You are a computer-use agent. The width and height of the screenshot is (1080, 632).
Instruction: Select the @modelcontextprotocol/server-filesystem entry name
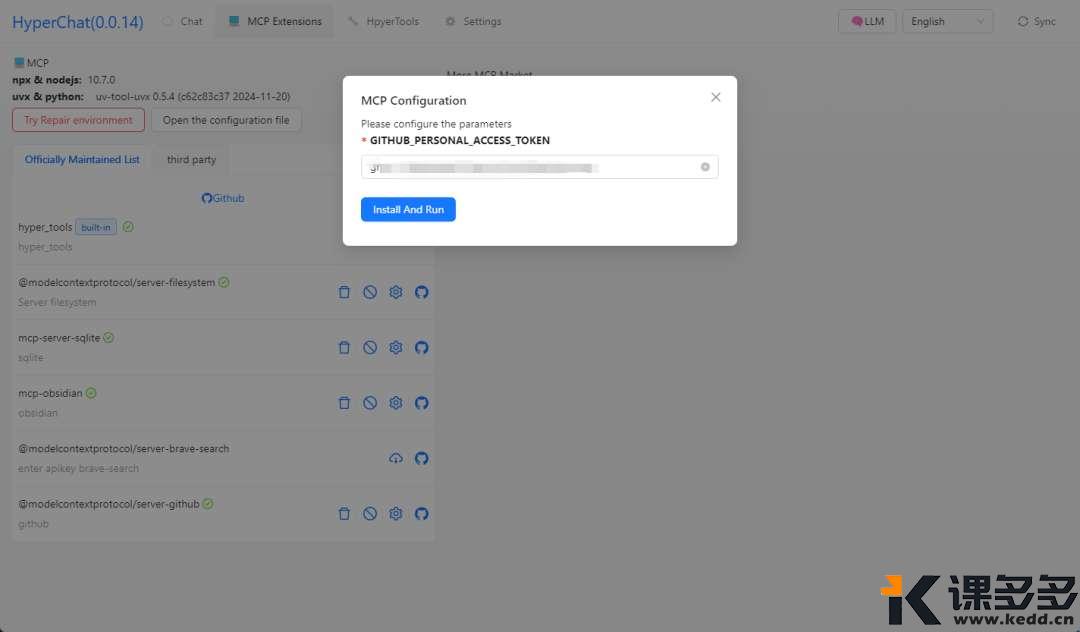116,282
